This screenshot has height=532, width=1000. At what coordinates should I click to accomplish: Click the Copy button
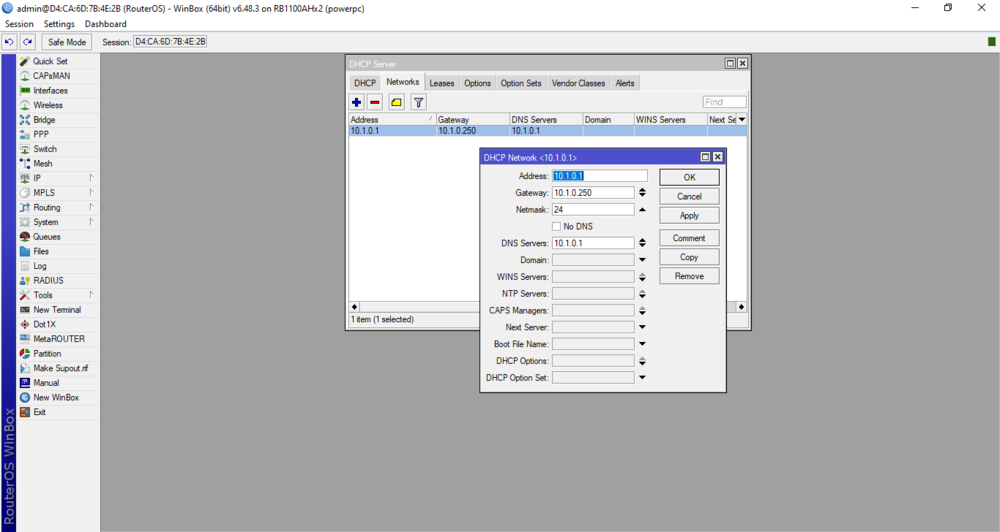[689, 257]
